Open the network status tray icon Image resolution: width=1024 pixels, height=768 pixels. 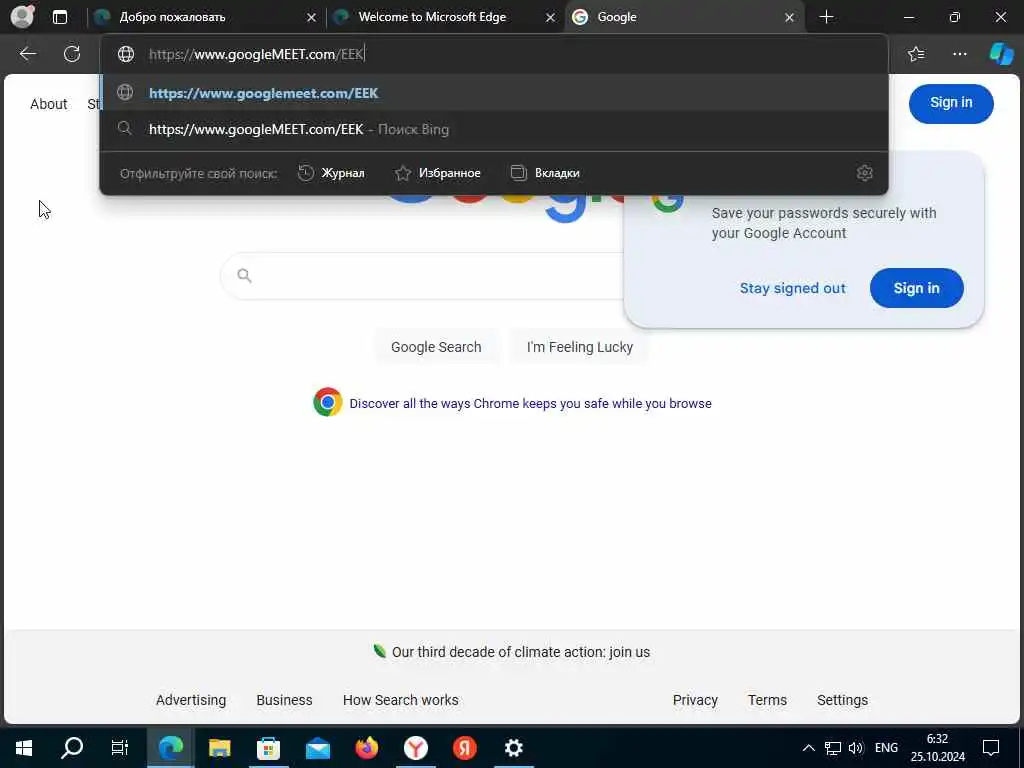click(832, 748)
